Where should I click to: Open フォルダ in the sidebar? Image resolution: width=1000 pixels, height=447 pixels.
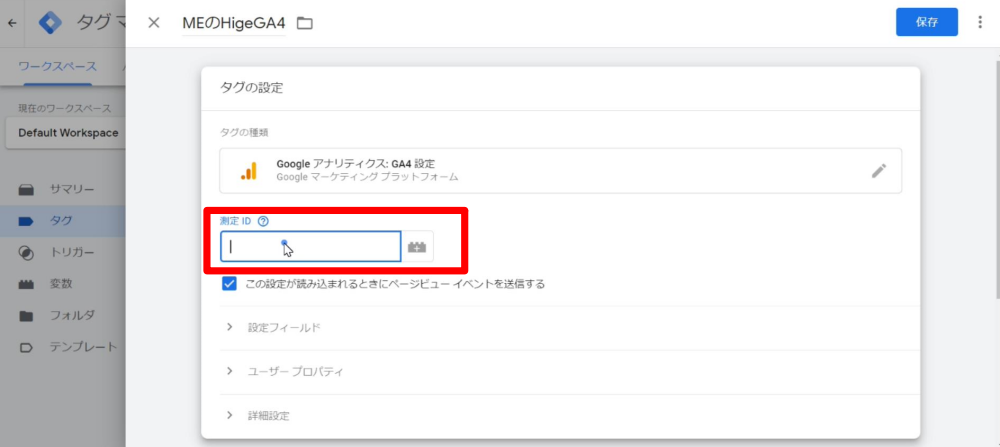tap(72, 316)
